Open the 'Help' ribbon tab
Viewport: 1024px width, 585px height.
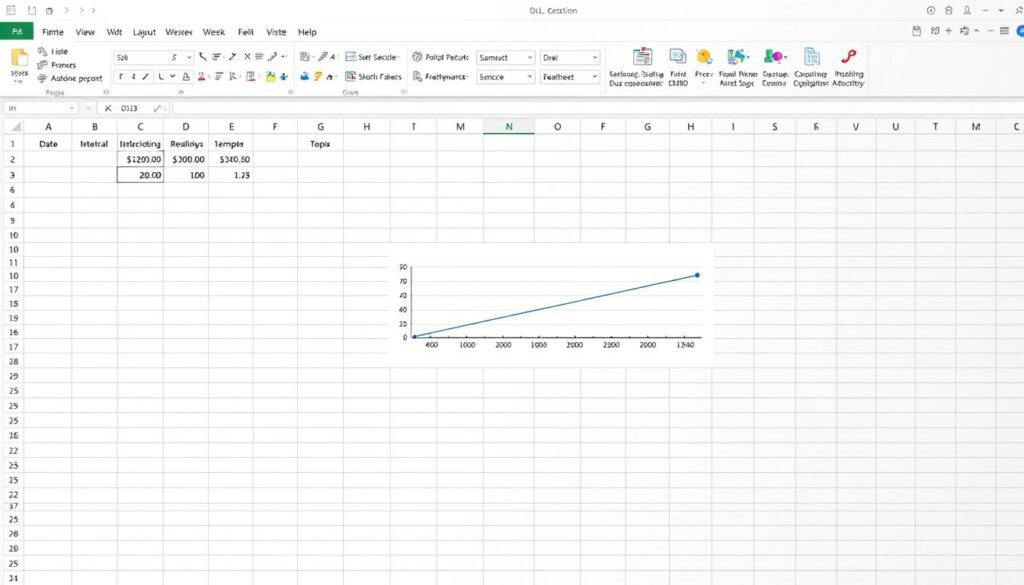click(307, 32)
